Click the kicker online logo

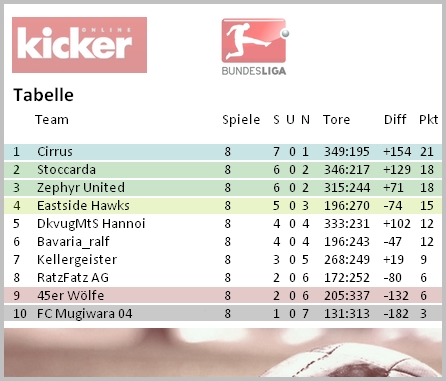tap(79, 45)
